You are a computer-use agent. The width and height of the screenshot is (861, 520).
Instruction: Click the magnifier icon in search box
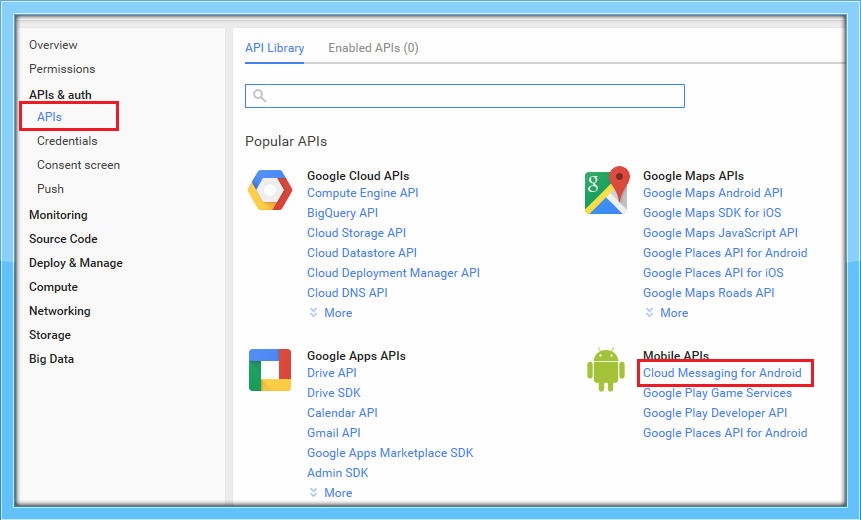click(259, 96)
